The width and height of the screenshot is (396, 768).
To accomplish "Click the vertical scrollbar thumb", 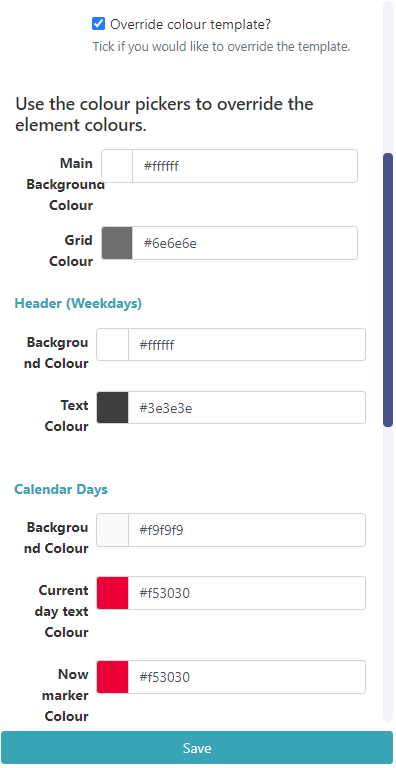I will click(x=388, y=290).
